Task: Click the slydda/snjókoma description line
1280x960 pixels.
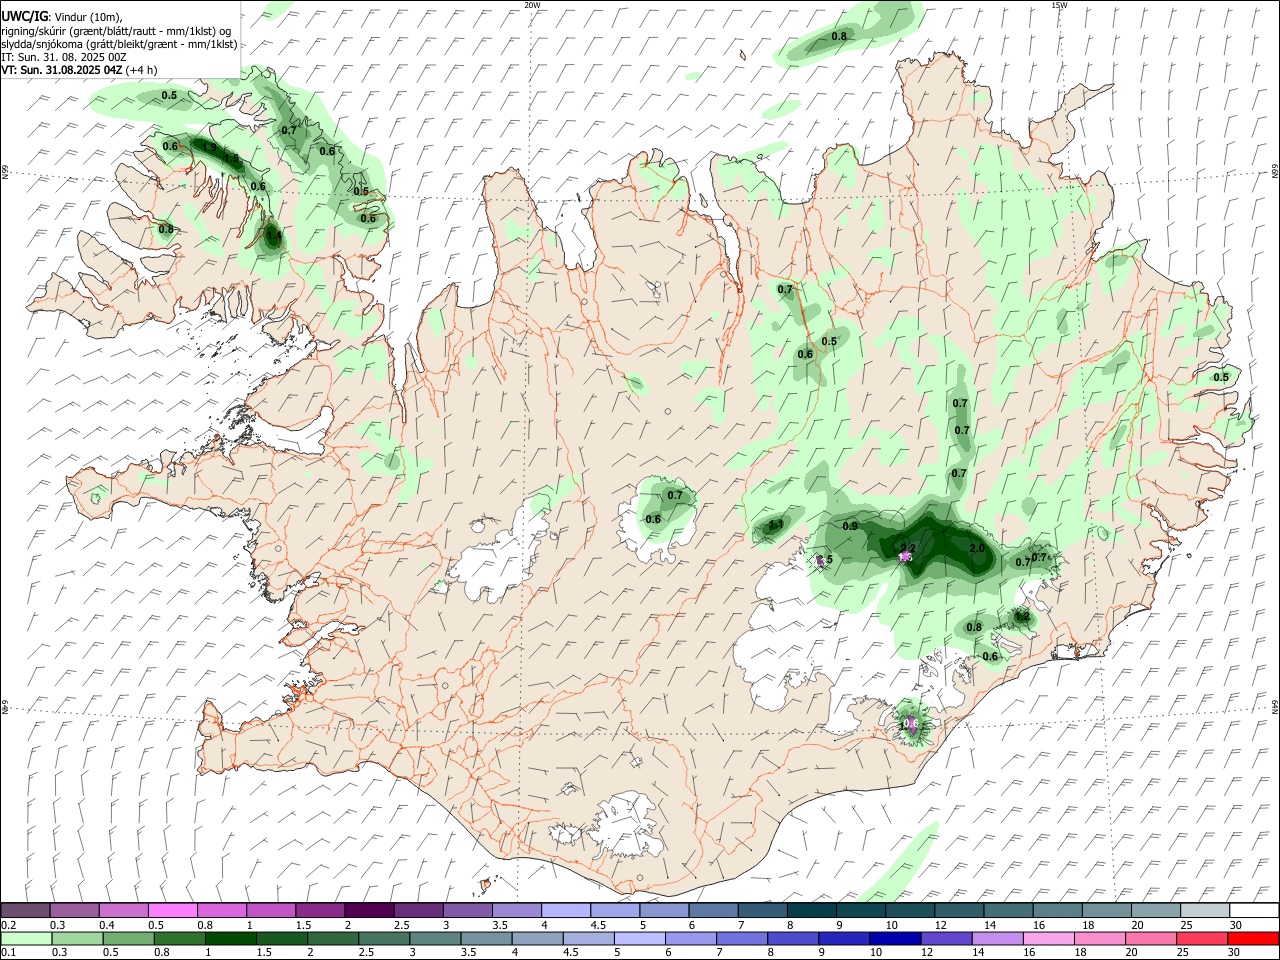Action: tap(120, 44)
